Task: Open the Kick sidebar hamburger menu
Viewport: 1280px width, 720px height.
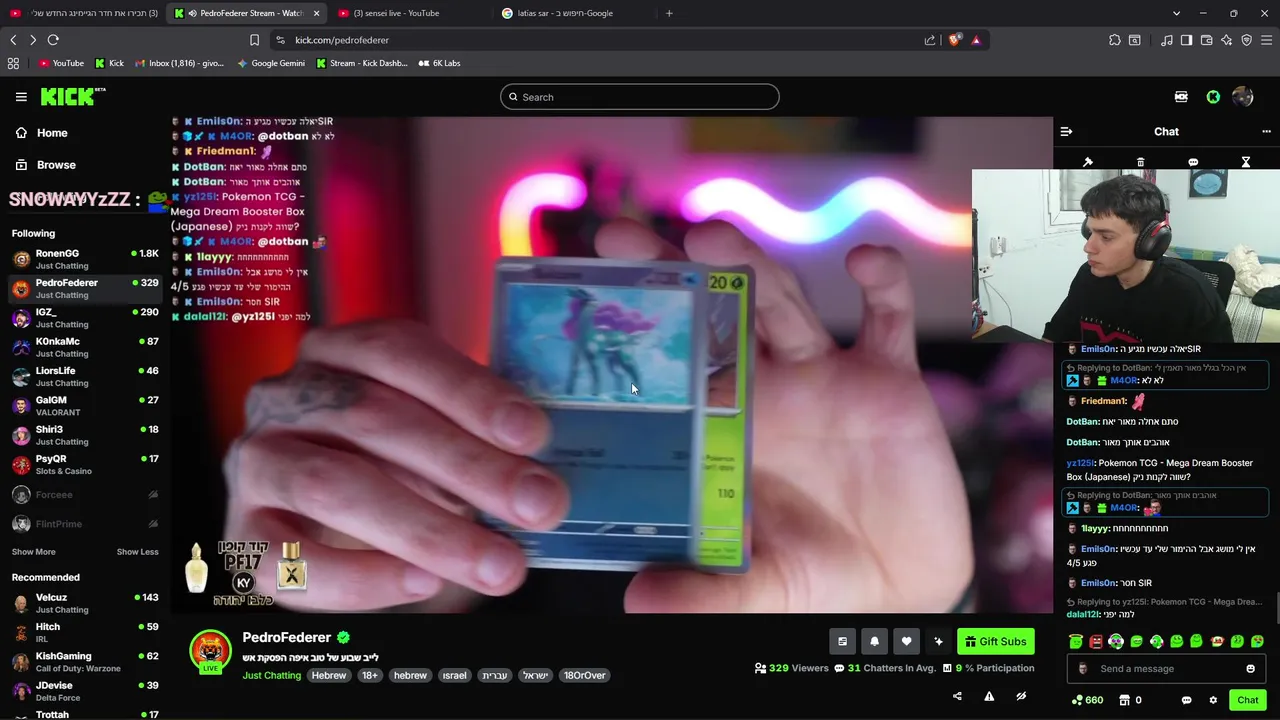Action: pos(21,97)
